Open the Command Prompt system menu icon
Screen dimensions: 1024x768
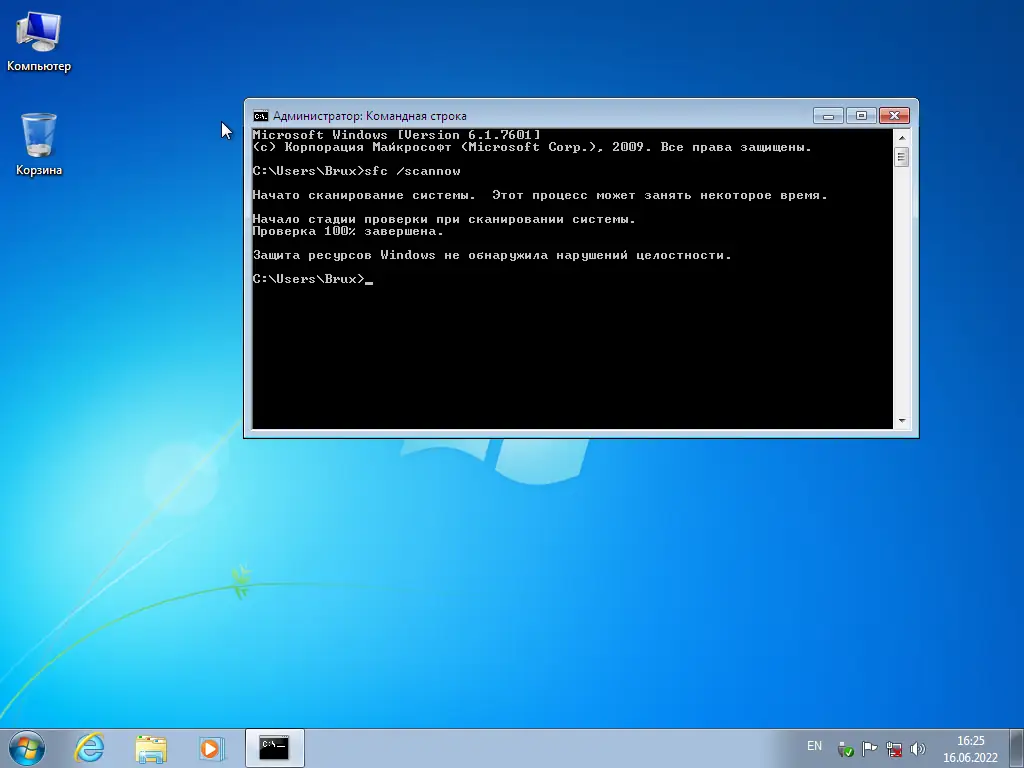(260, 115)
